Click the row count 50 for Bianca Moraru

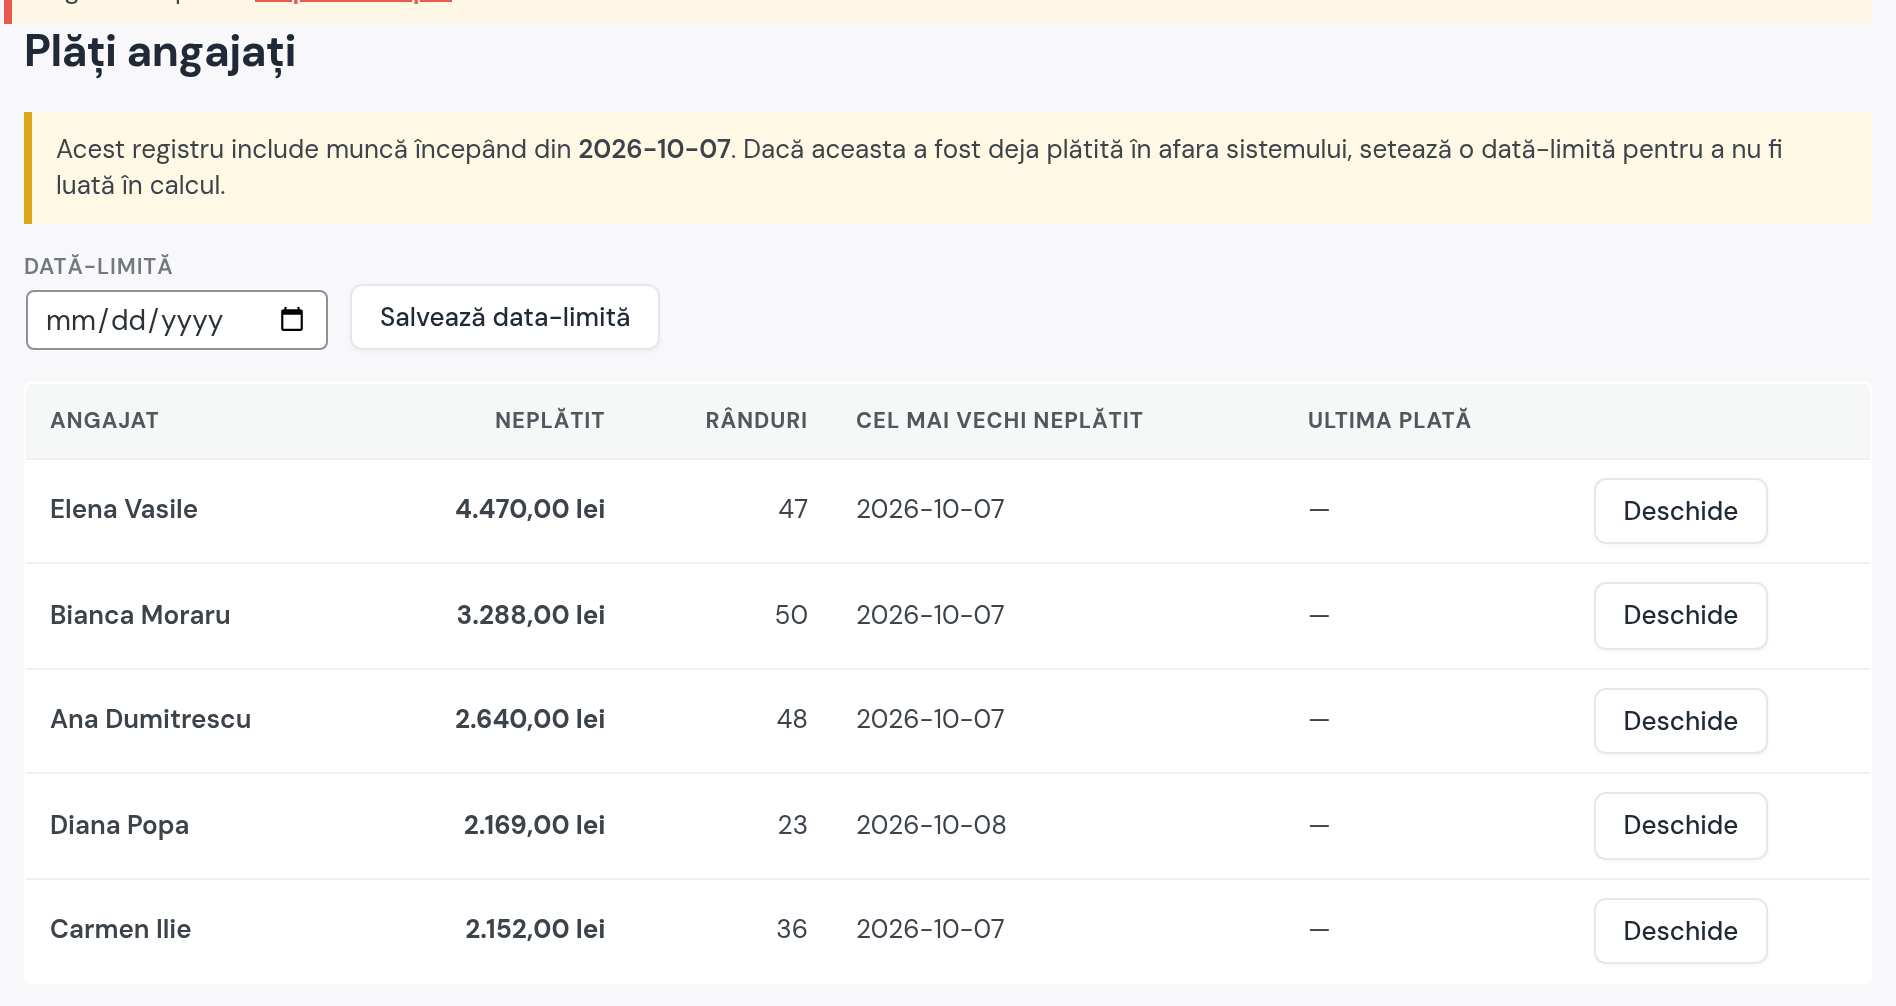click(791, 615)
